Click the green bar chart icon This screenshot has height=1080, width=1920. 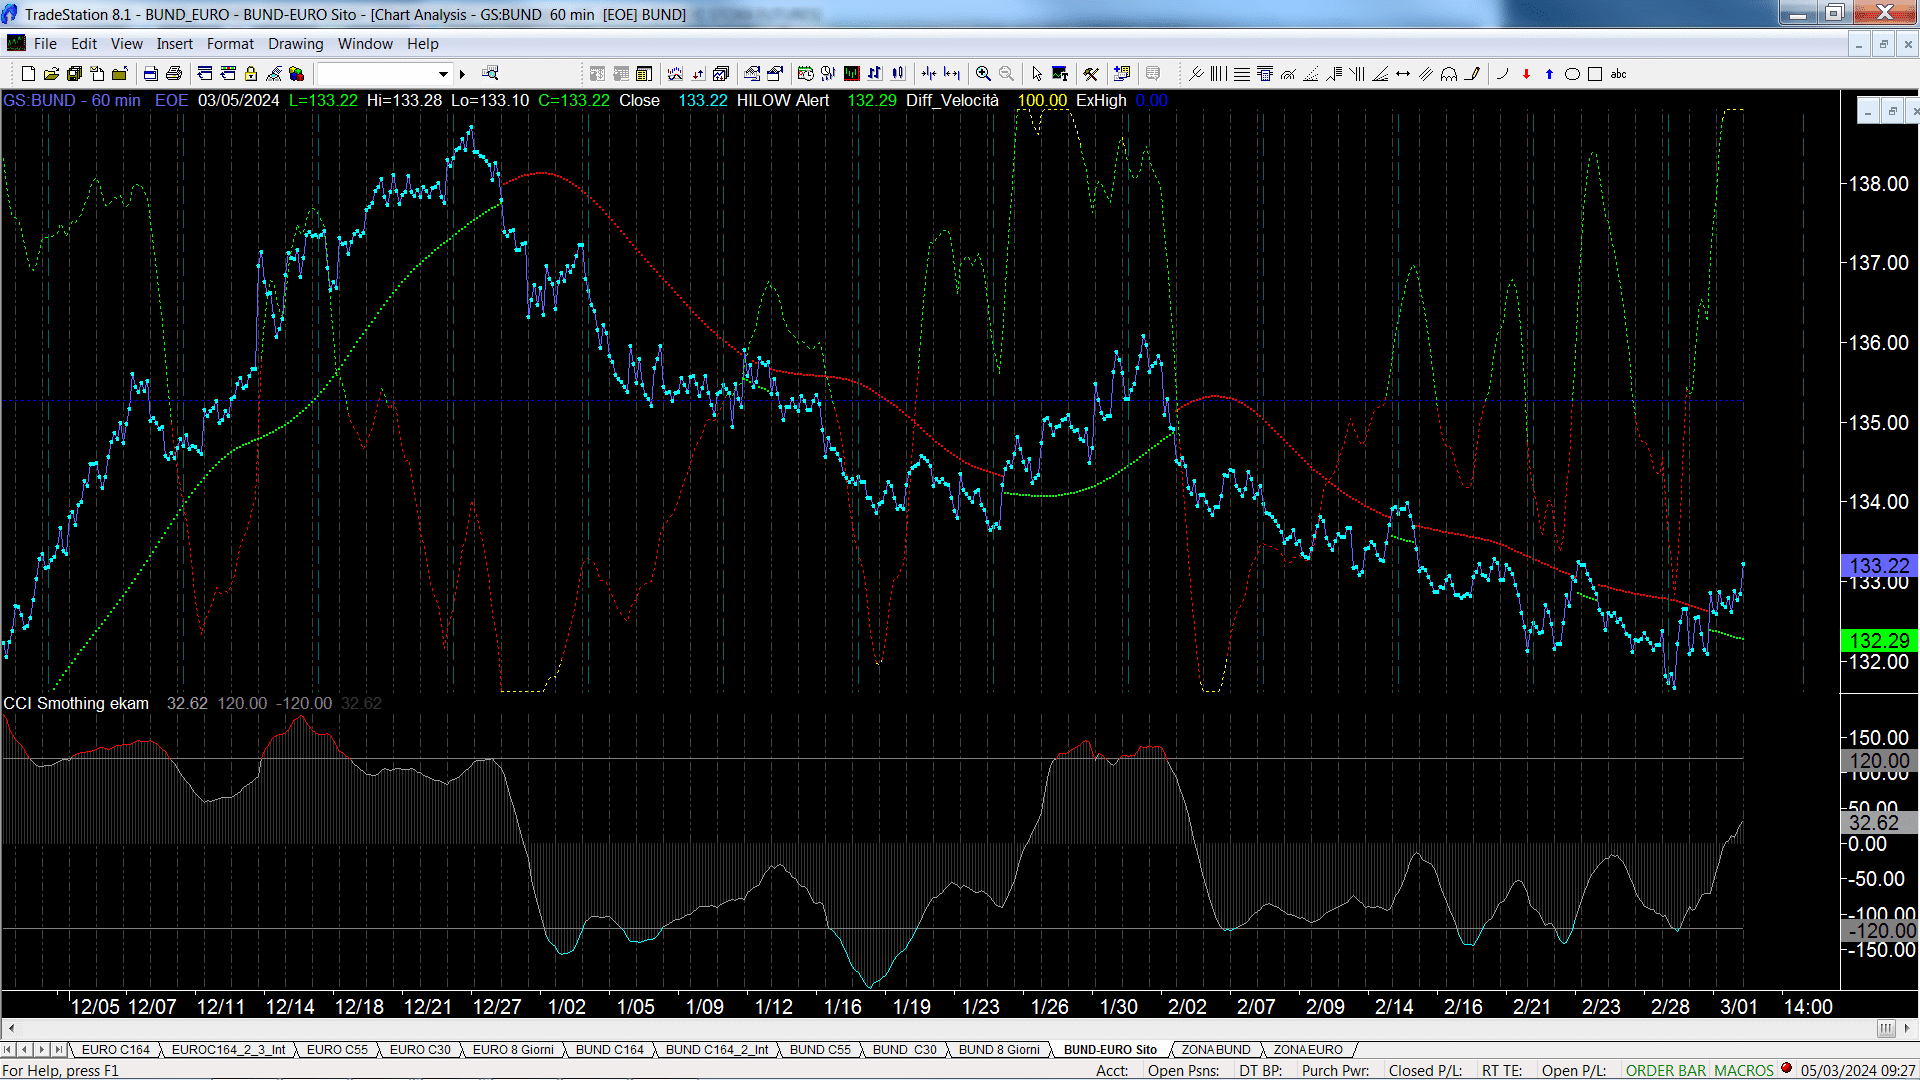[x=851, y=73]
